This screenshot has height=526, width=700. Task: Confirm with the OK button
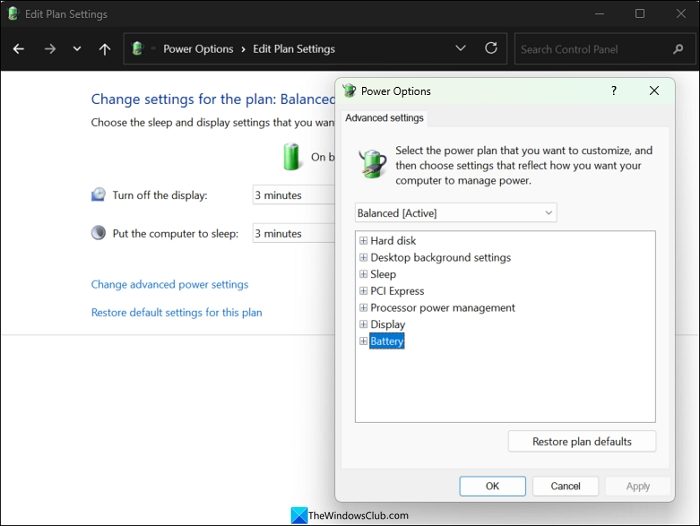pyautogui.click(x=492, y=486)
